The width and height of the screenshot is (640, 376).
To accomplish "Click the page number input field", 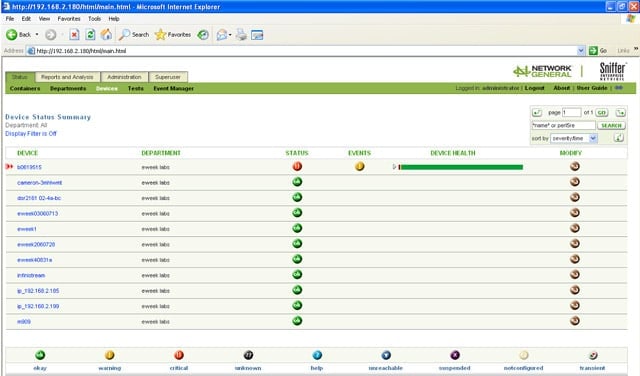I will pyautogui.click(x=571, y=112).
